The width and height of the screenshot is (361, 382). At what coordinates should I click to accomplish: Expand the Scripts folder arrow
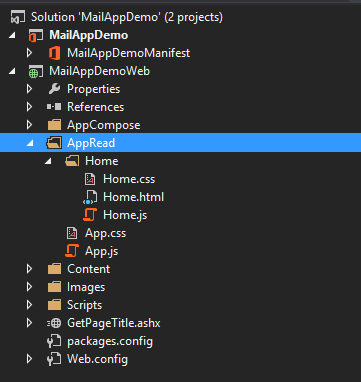29,305
